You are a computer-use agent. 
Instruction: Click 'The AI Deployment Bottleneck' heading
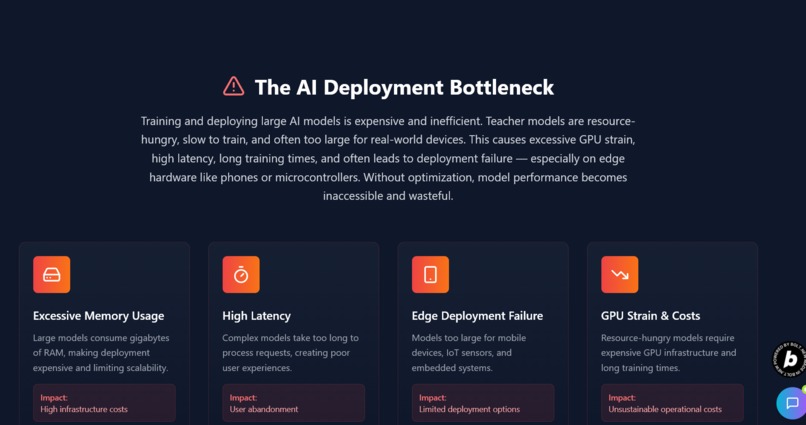[x=404, y=87]
